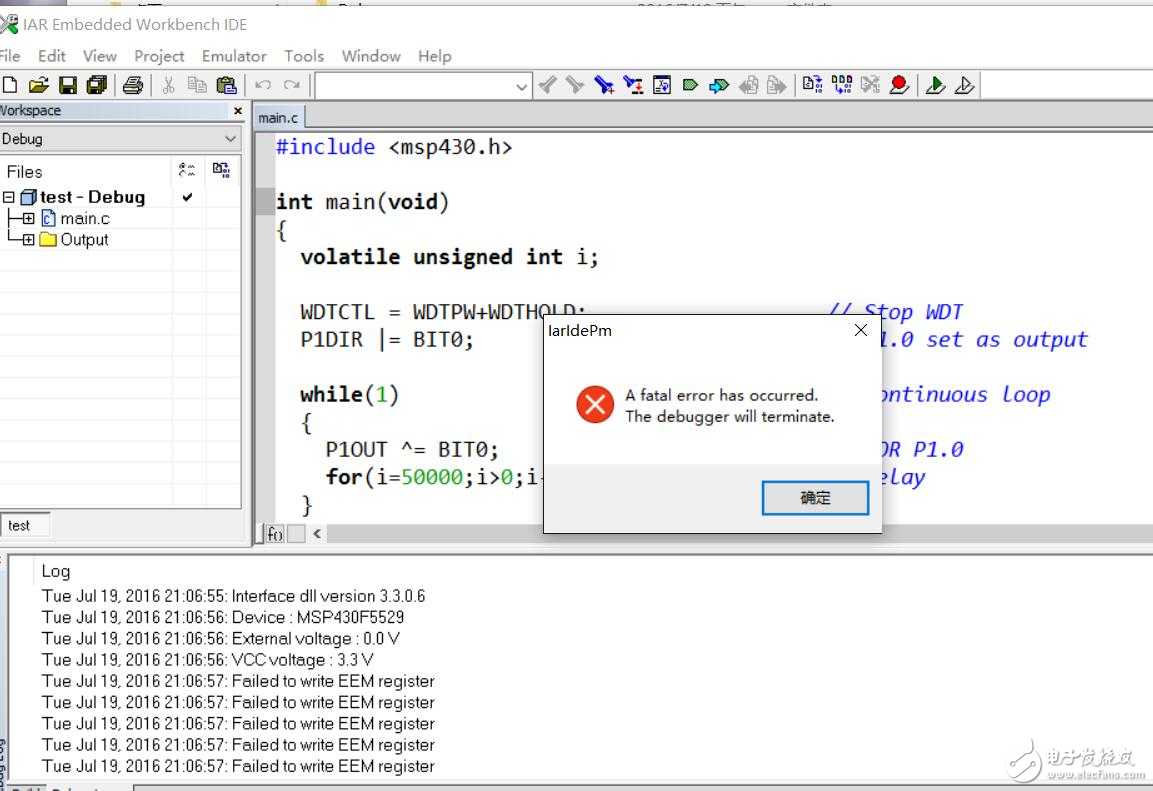This screenshot has height=791, width=1153.
Task: Make the project build
Action: click(841, 85)
